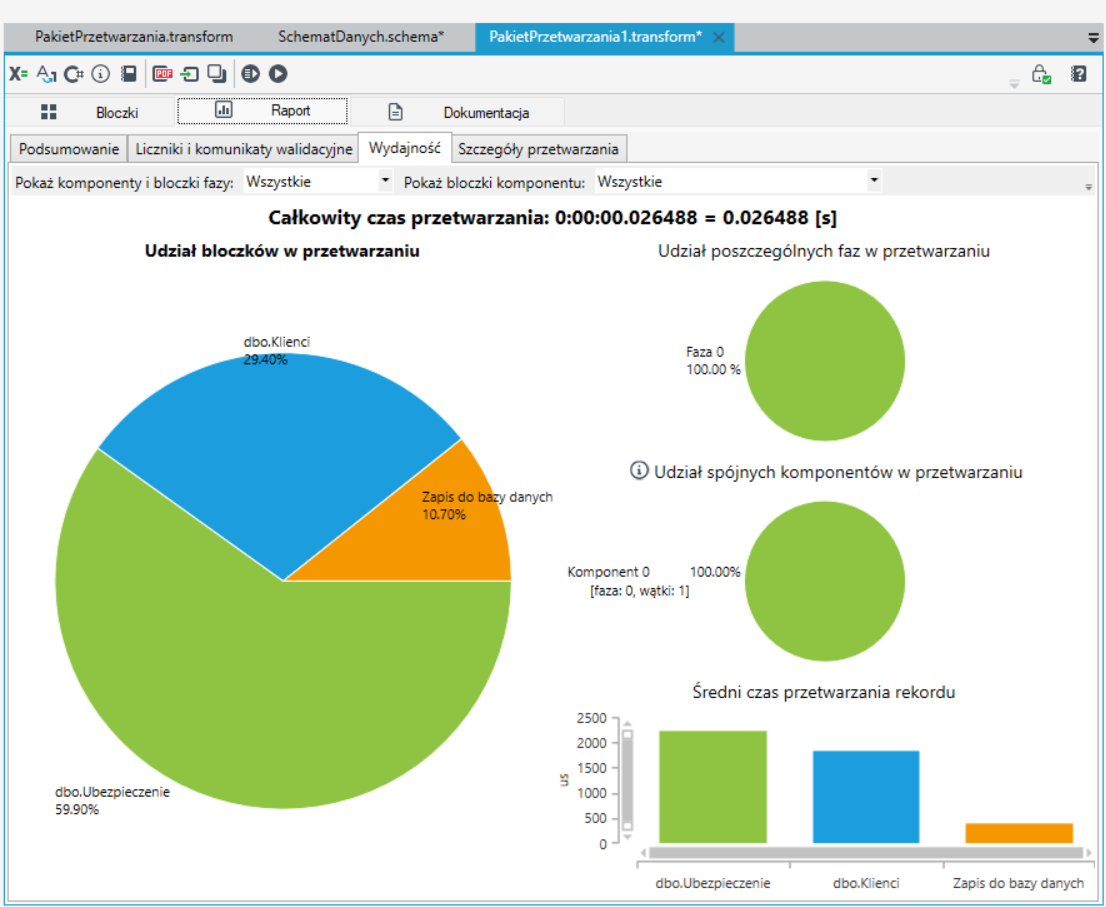The height and width of the screenshot is (907, 1106).
Task: Expand the main toolbar overflow arrow
Action: tap(1014, 84)
